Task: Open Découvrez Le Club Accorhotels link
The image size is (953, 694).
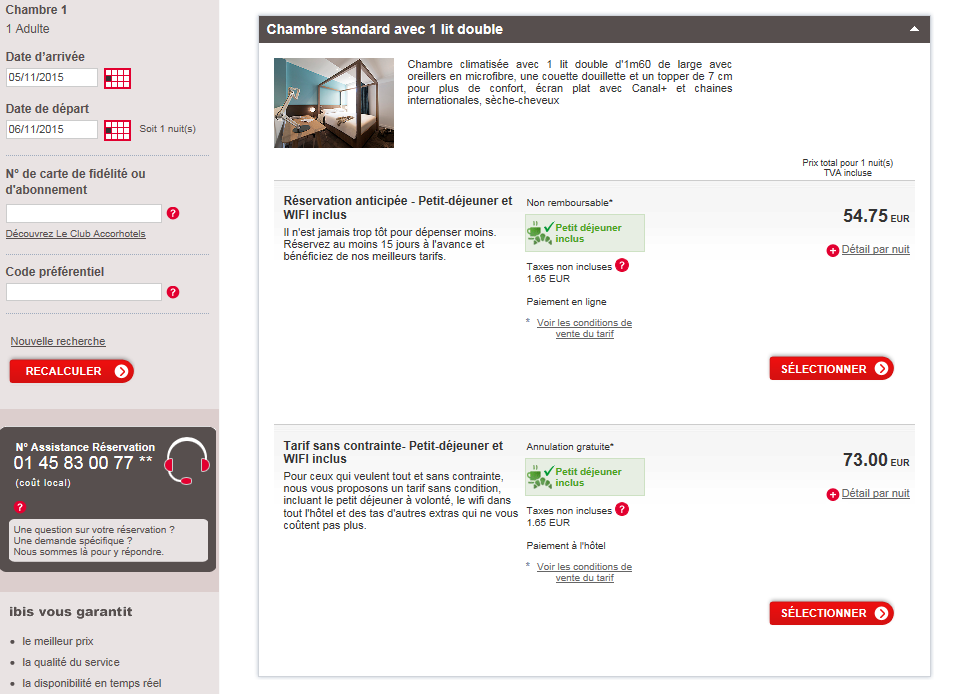Action: (75, 234)
